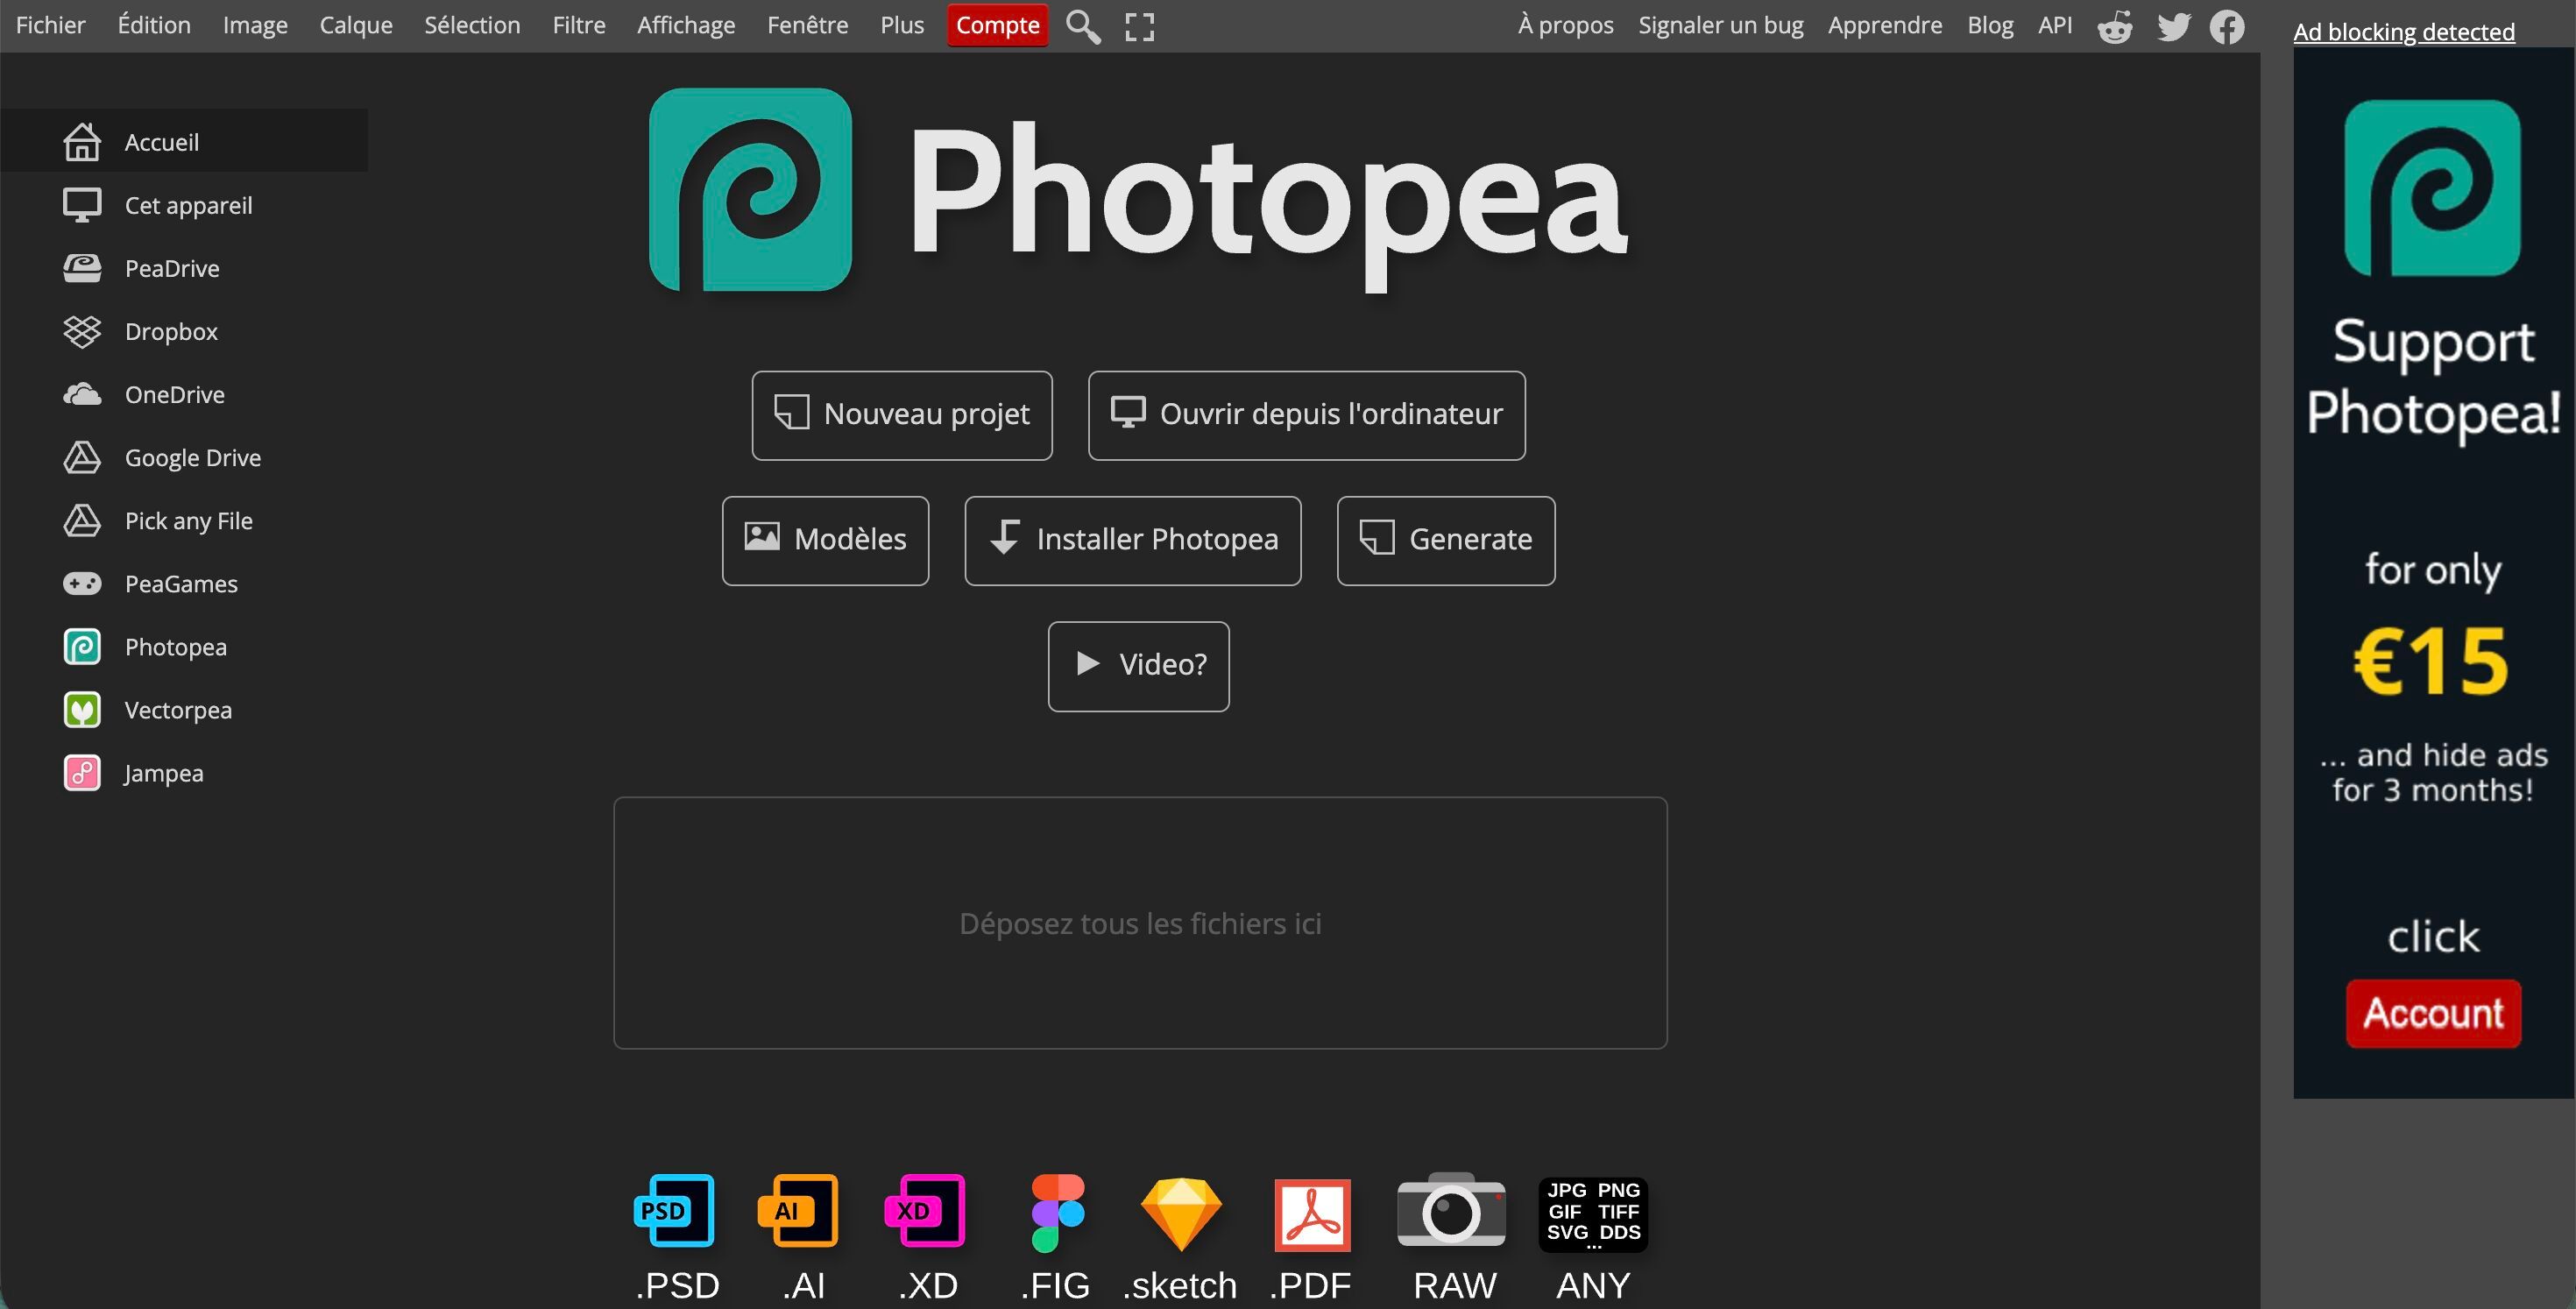
Task: Open Photopea's Twitter page icon
Action: tap(2172, 27)
